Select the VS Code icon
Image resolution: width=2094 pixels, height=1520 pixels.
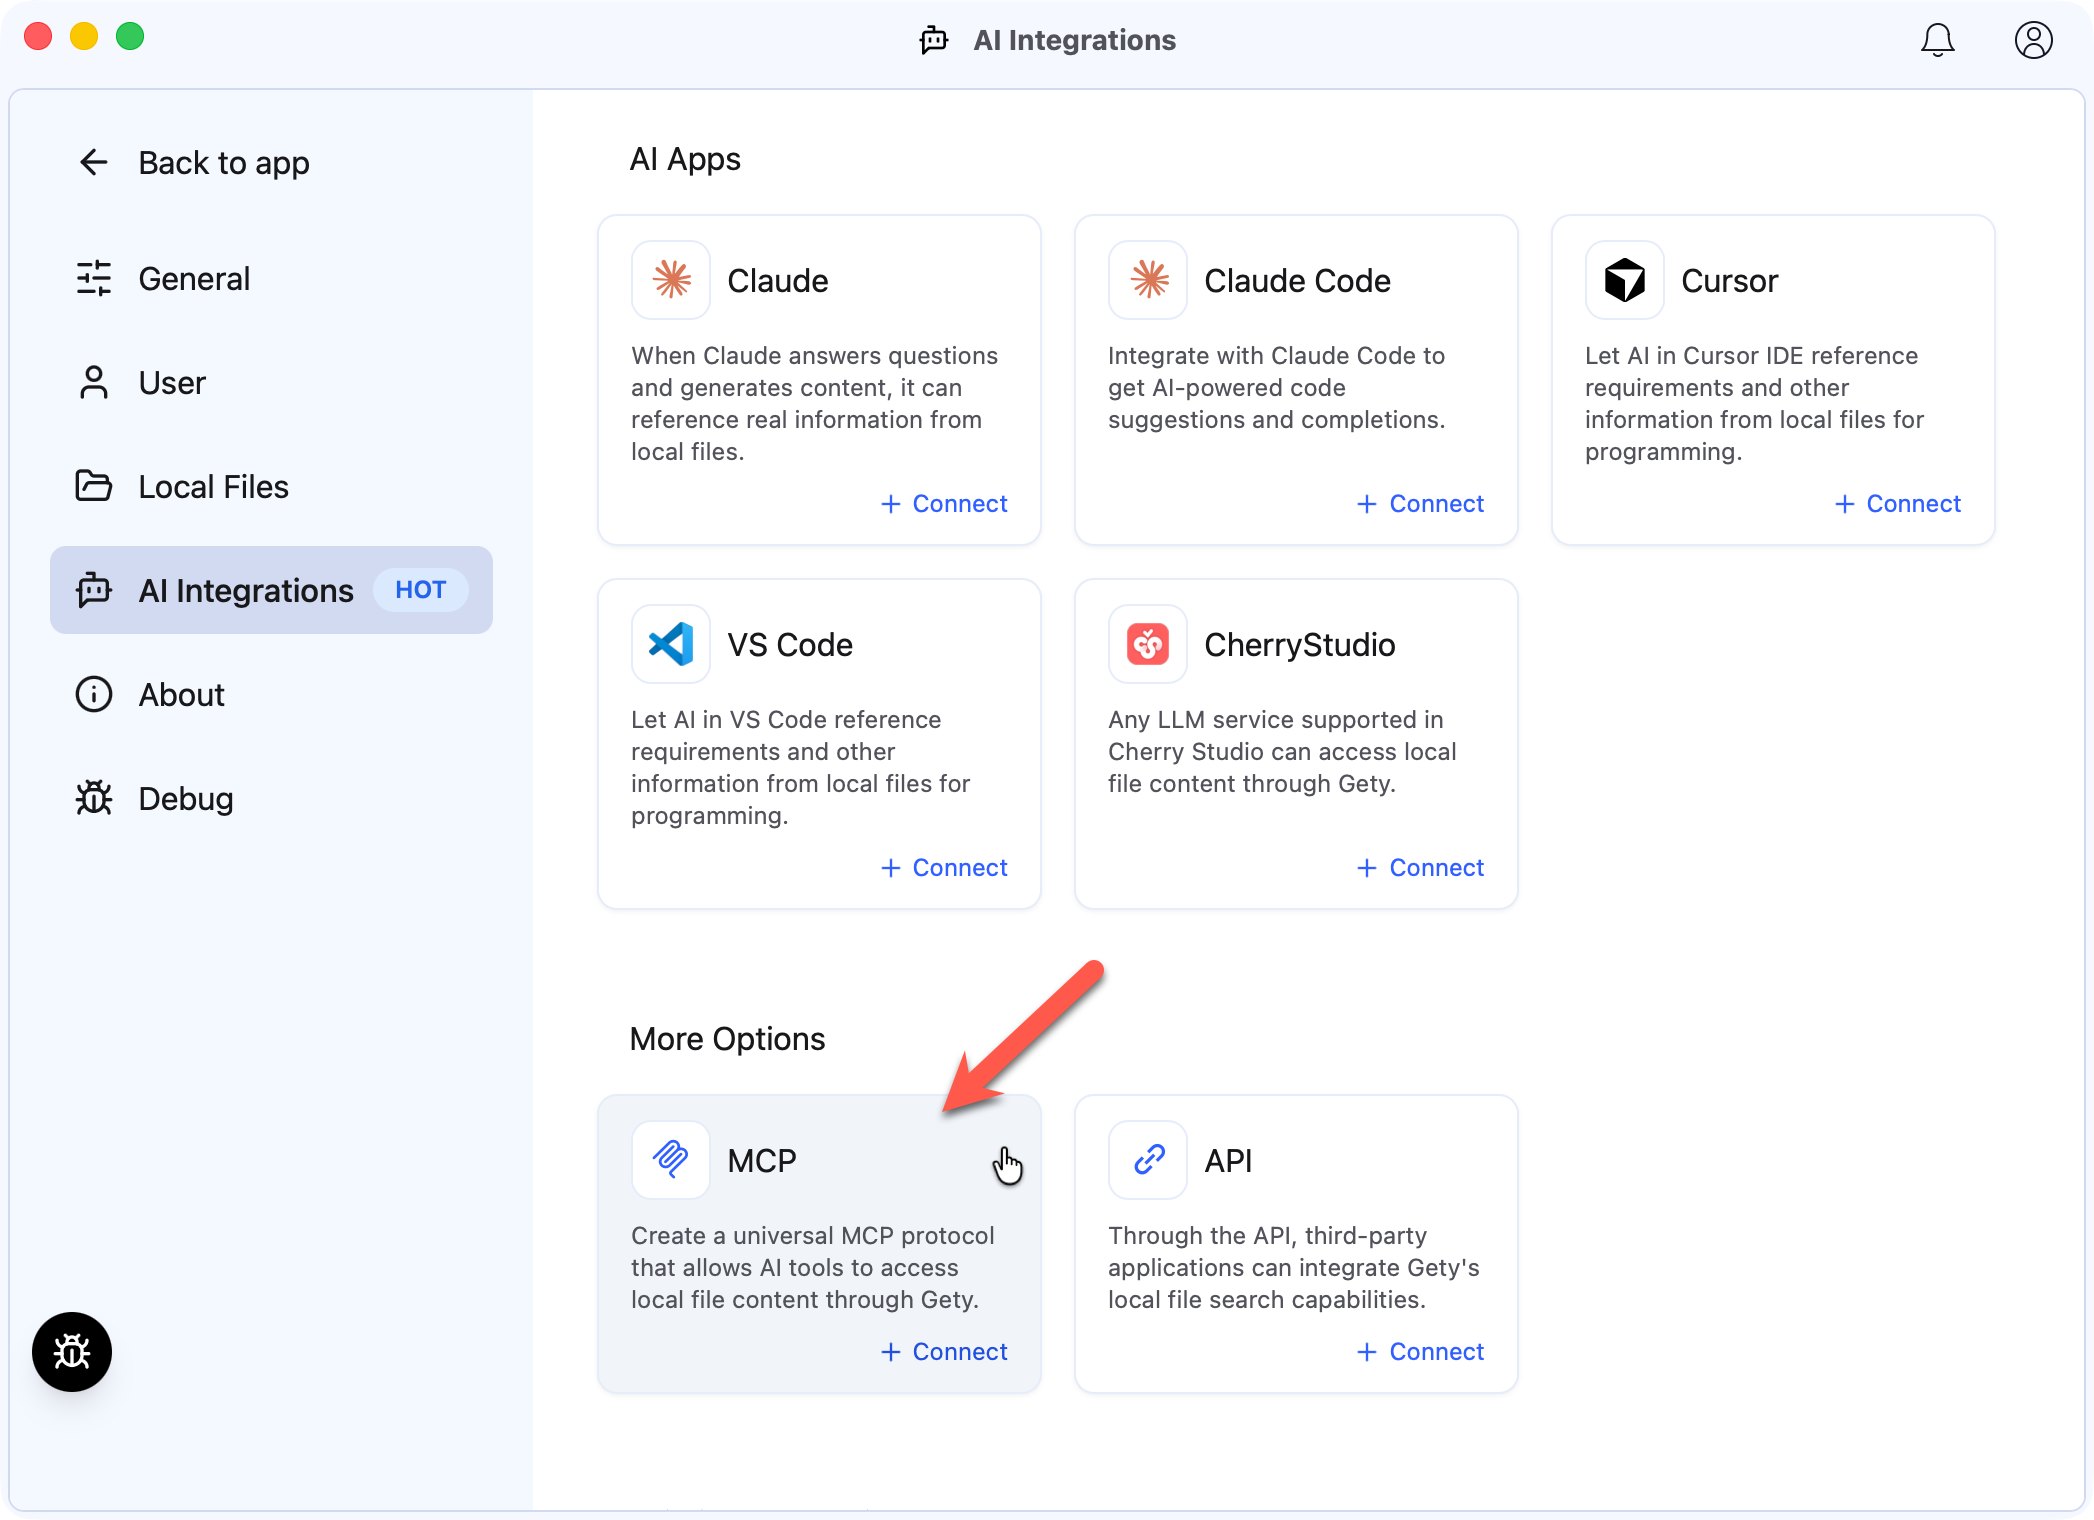pyautogui.click(x=670, y=644)
